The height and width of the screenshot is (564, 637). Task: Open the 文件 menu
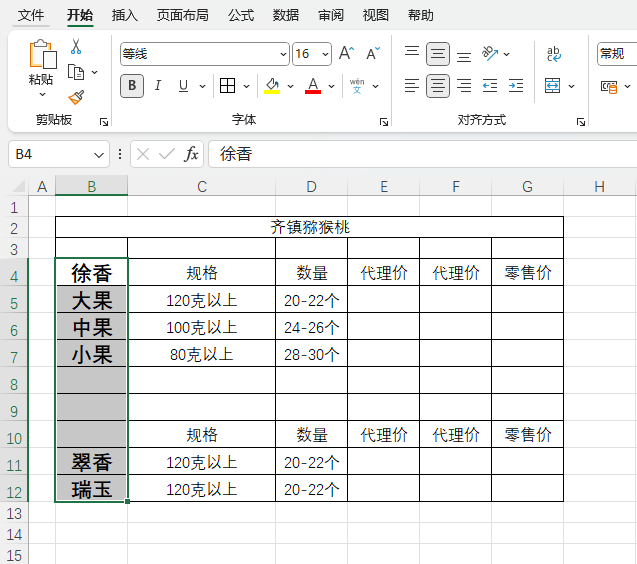31,15
